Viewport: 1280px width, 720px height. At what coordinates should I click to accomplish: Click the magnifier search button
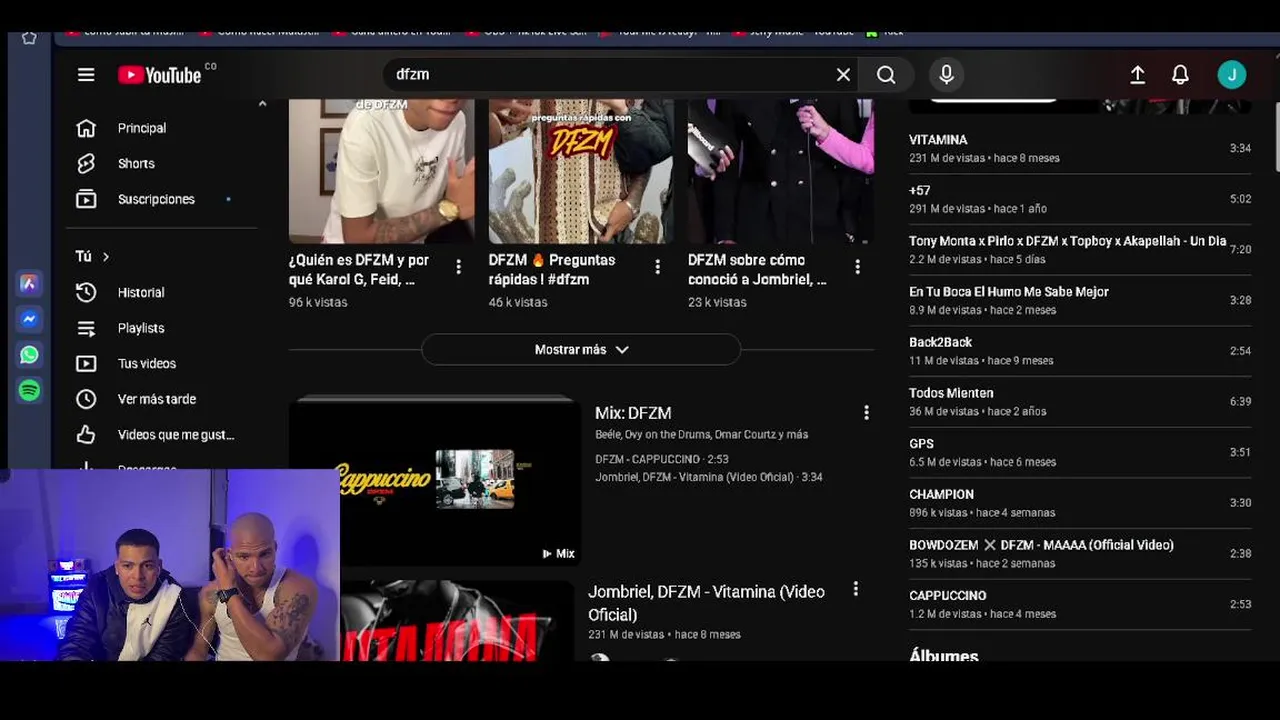point(886,75)
